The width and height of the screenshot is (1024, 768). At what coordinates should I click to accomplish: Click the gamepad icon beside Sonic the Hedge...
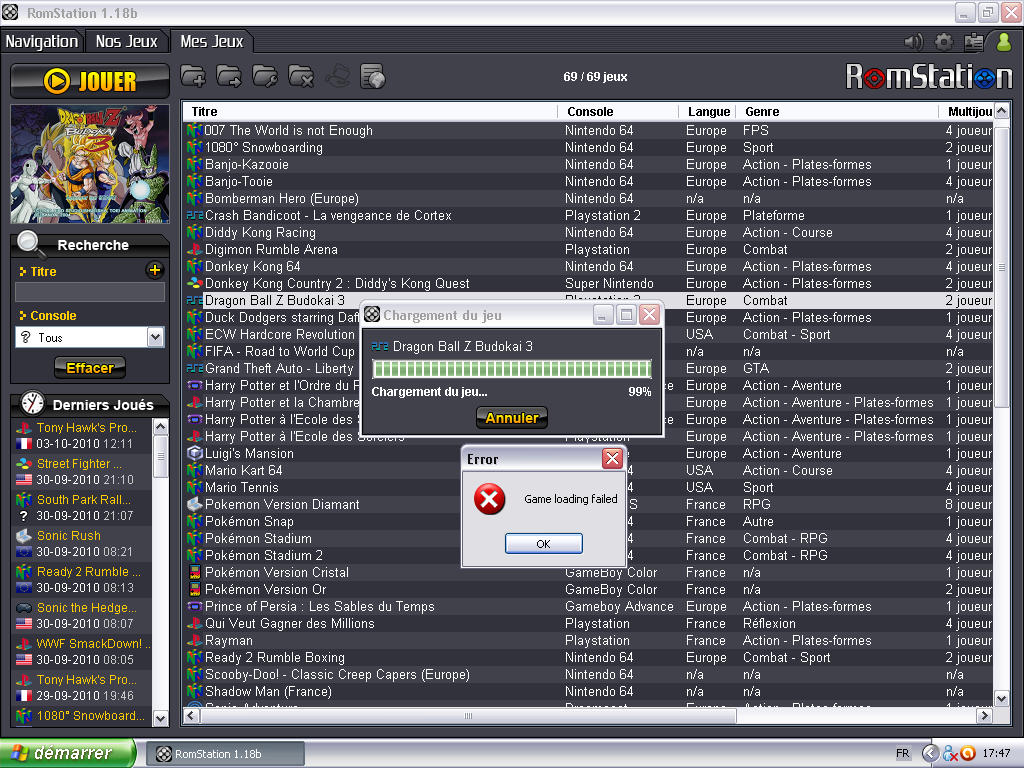click(x=24, y=607)
